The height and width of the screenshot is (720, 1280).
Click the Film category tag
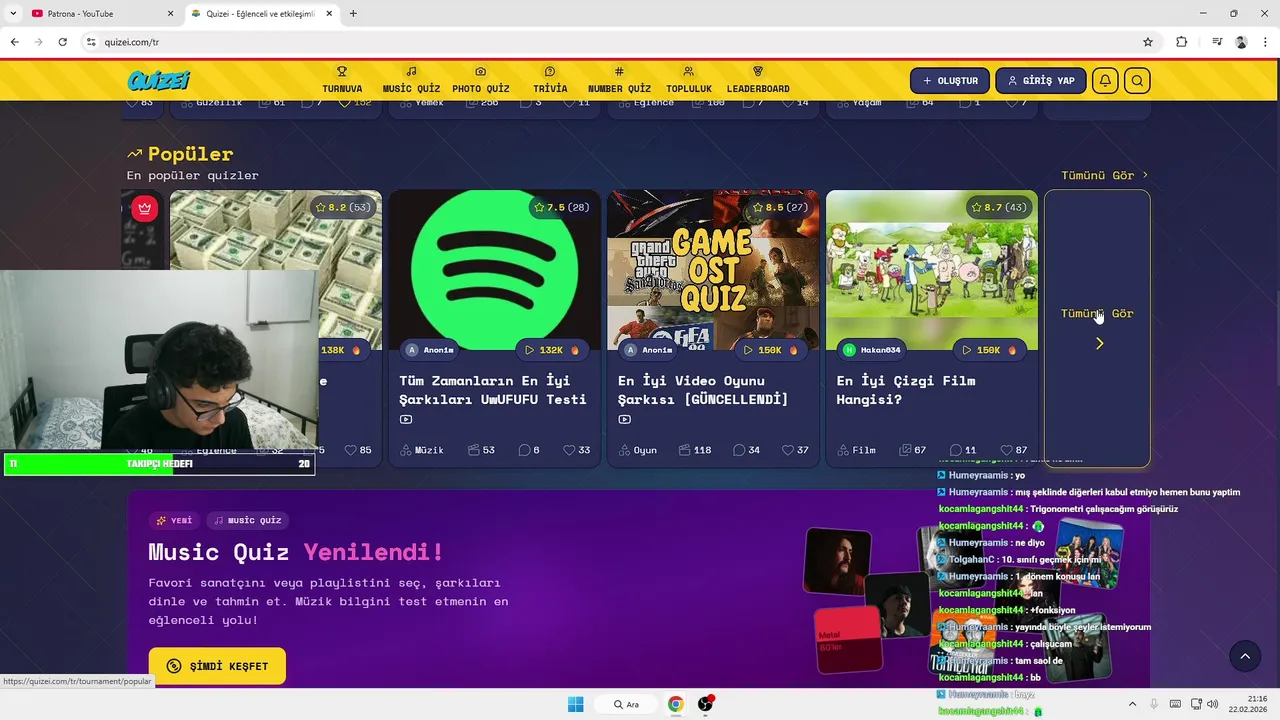coord(857,450)
